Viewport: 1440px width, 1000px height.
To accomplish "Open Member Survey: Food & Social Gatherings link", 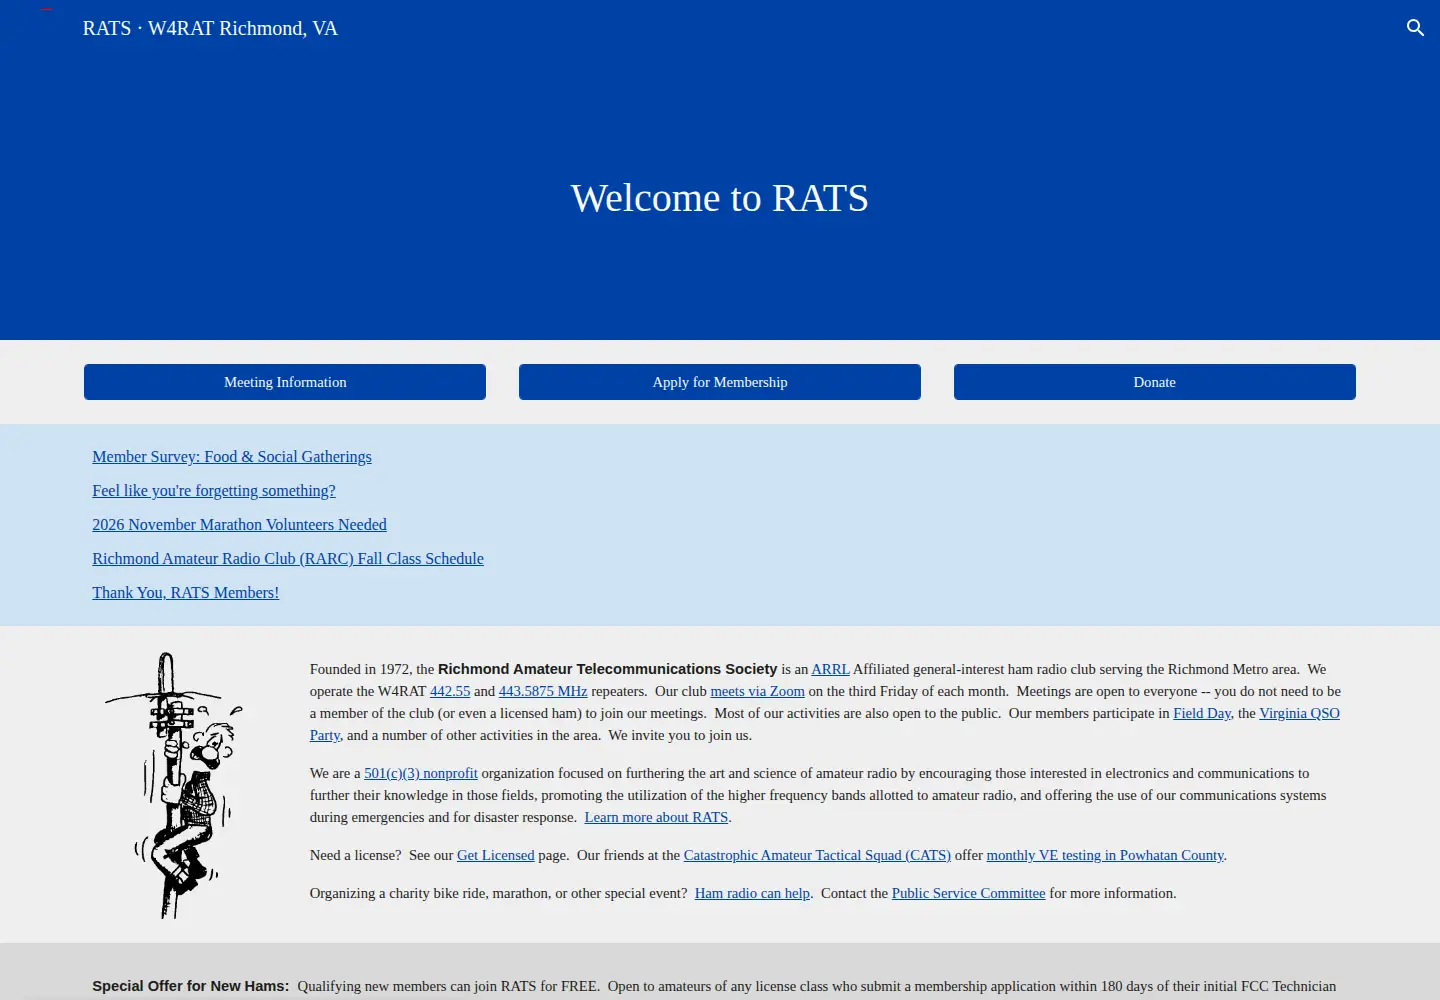I will 232,457.
